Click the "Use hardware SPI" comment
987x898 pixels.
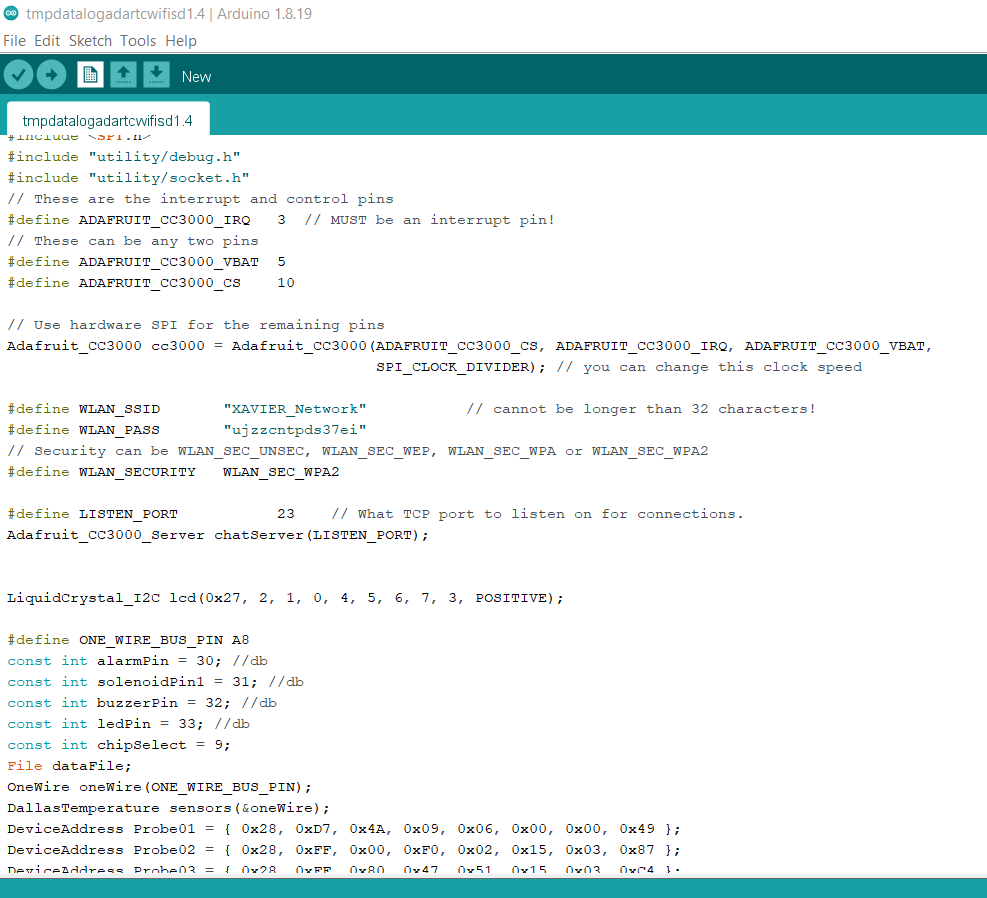[x=196, y=325]
